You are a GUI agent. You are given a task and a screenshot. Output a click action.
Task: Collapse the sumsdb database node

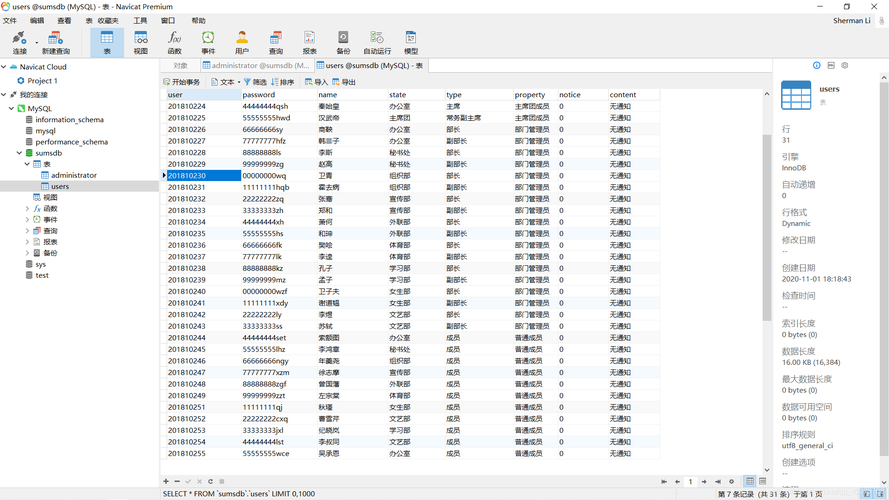19,153
